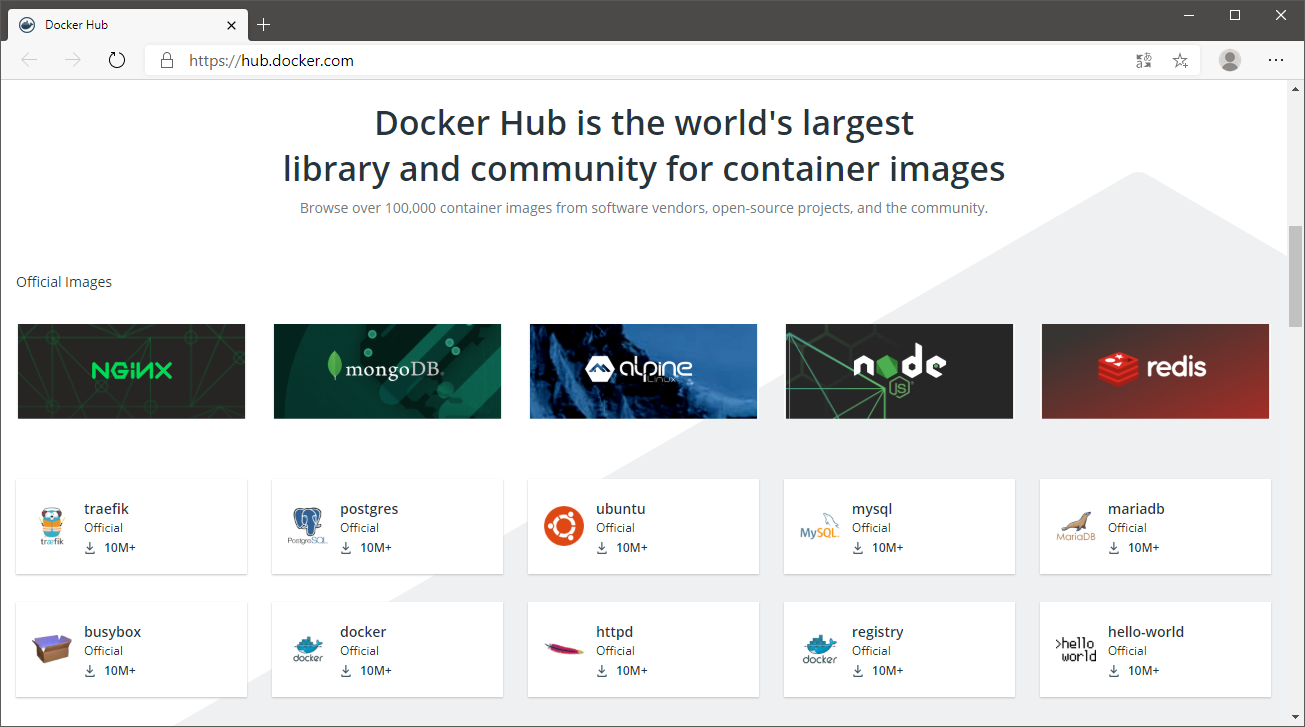Open the httpd image name link

tap(614, 632)
